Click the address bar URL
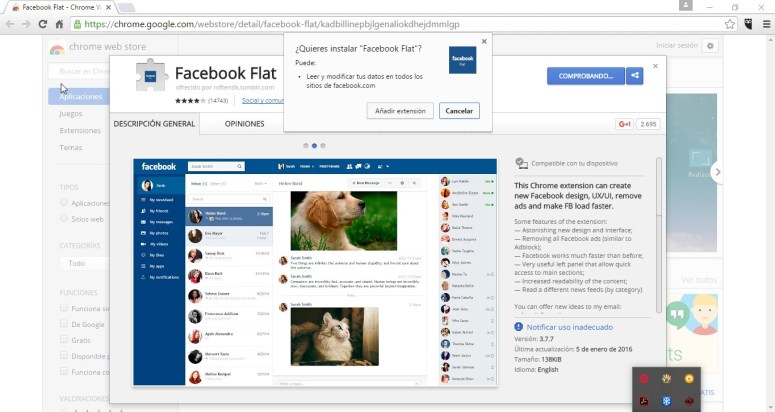Viewport: 775px width, 412px height. [x=272, y=24]
